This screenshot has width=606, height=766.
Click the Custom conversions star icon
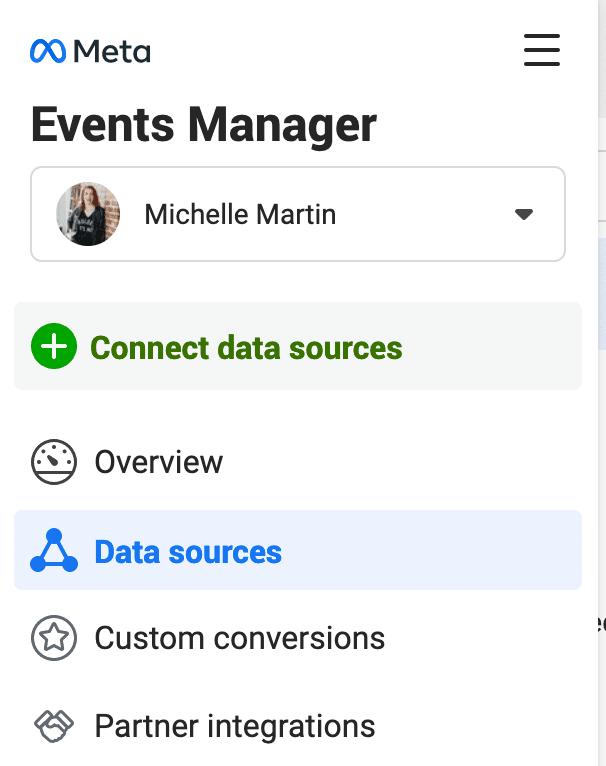(x=54, y=638)
